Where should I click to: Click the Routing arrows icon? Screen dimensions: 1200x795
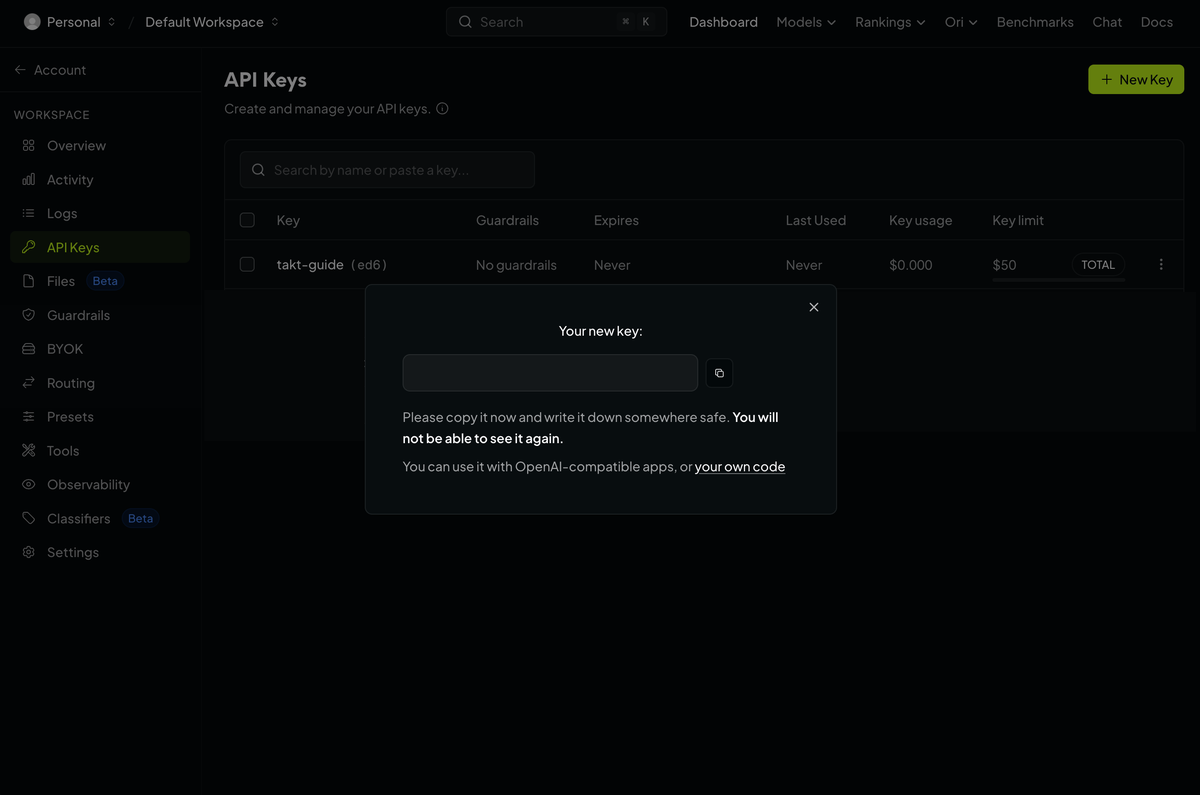29,383
